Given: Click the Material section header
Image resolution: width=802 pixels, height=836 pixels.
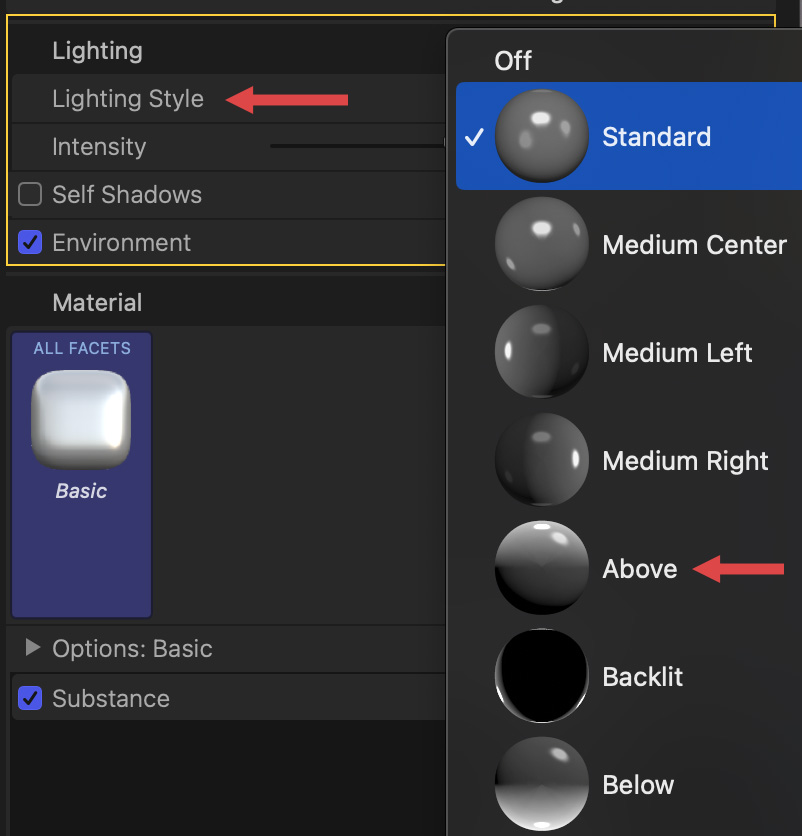Looking at the screenshot, I should tap(97, 303).
